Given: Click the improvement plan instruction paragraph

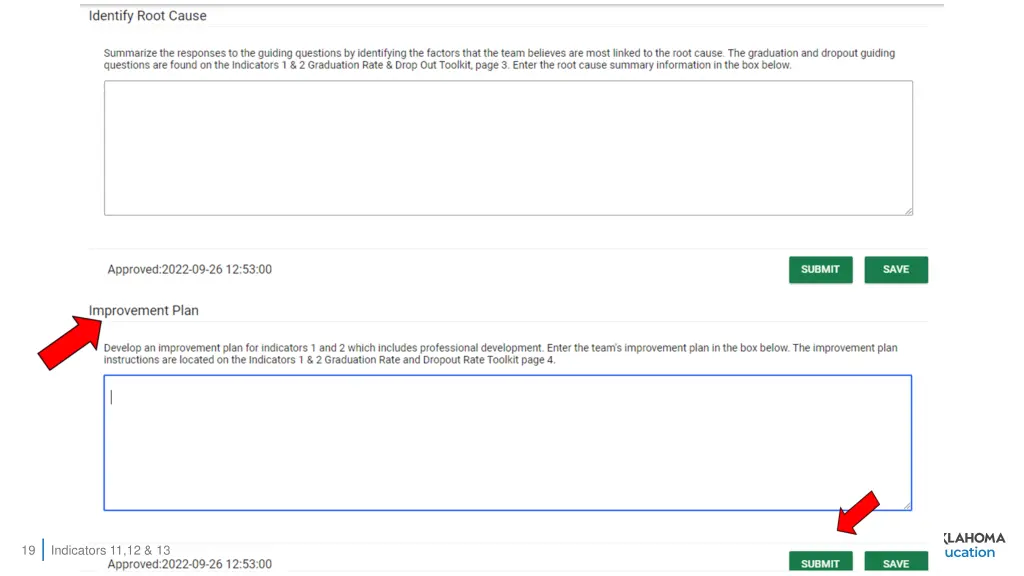Looking at the screenshot, I should 500,353.
